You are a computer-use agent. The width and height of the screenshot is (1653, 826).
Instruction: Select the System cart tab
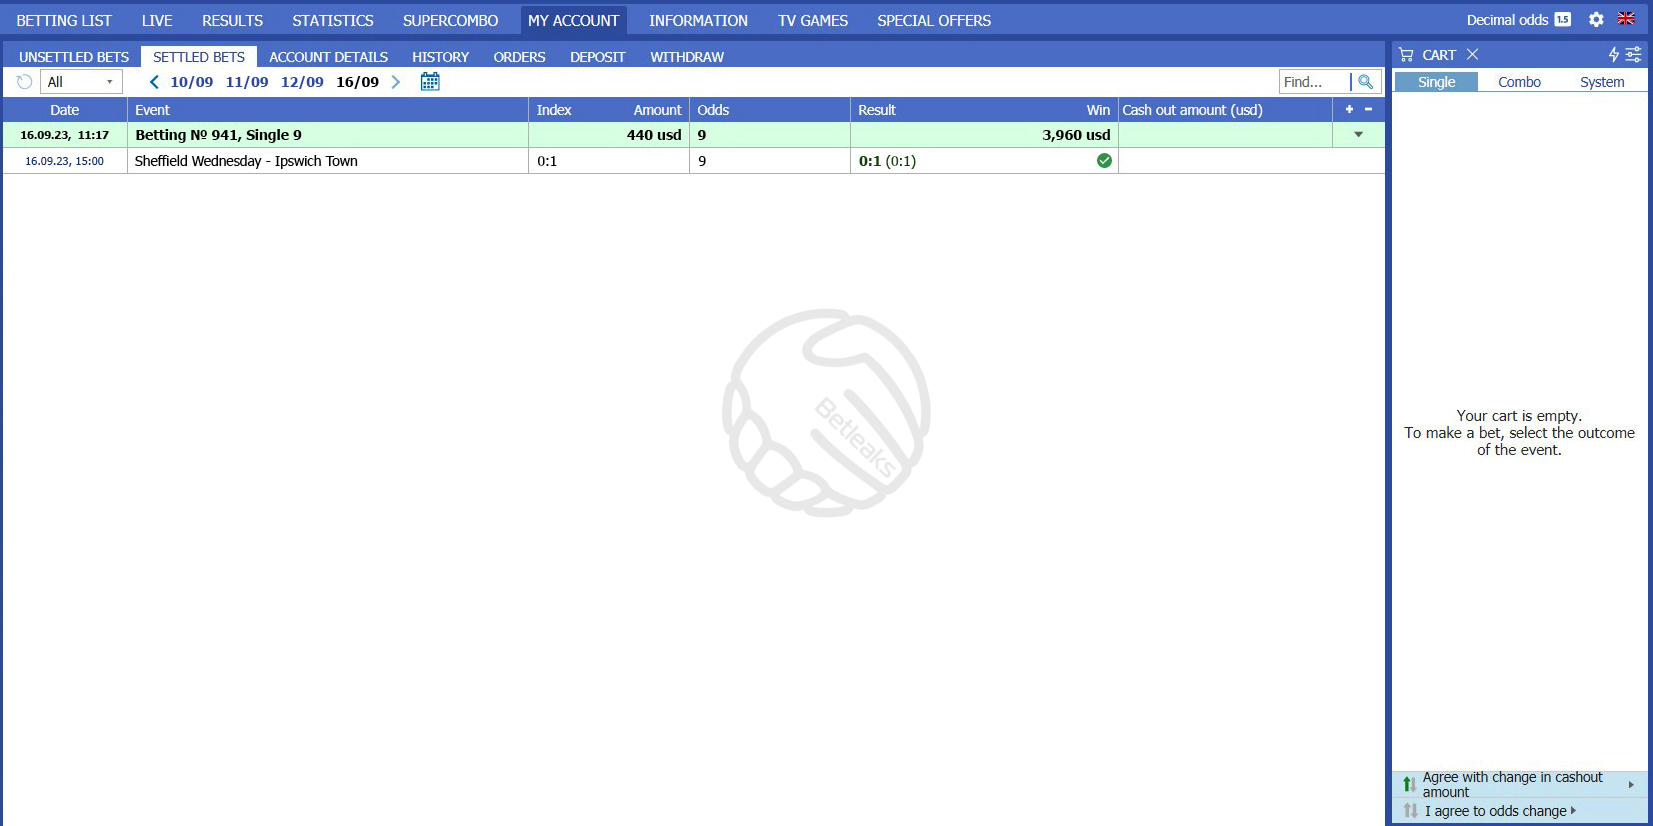coord(1602,82)
